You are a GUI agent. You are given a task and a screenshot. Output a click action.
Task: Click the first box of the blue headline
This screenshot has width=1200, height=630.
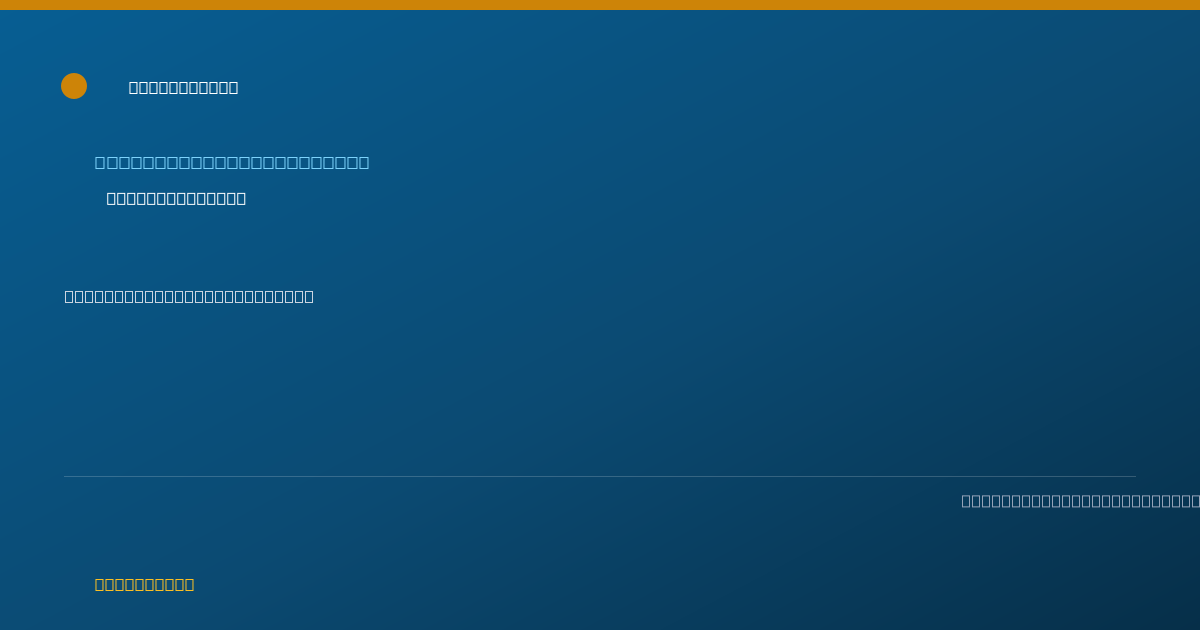(x=100, y=163)
